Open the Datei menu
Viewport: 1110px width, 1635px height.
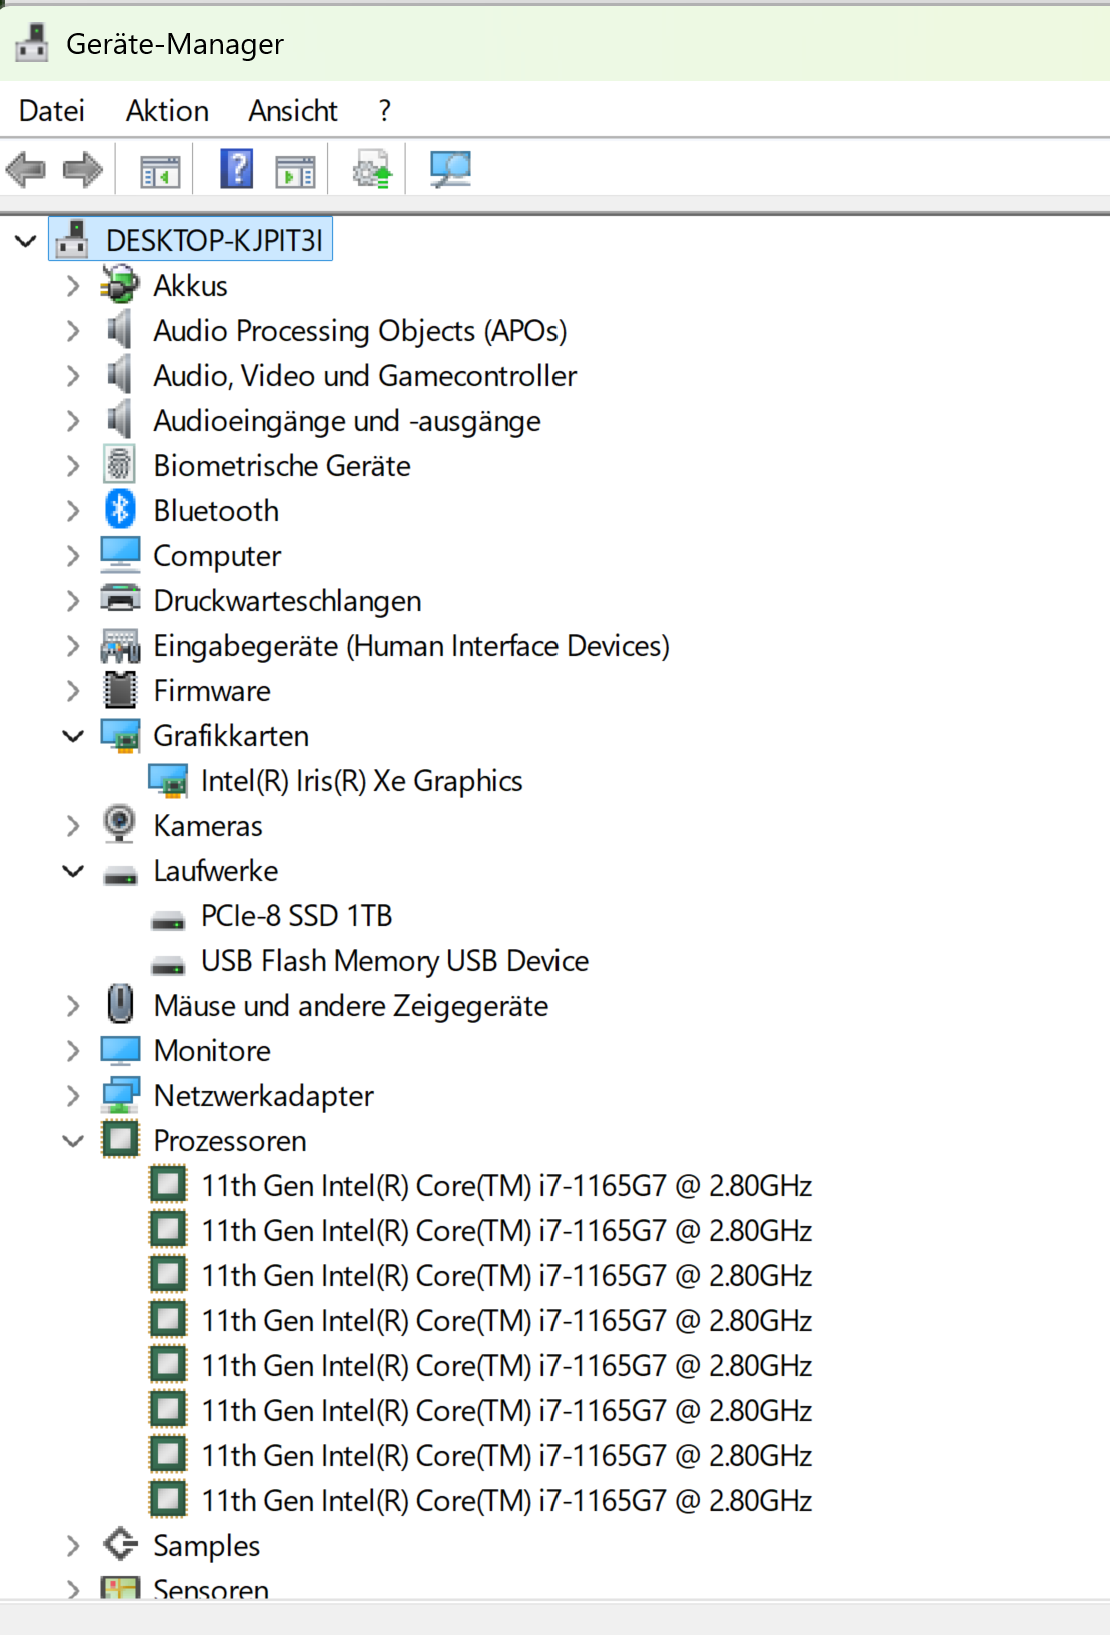click(x=52, y=111)
